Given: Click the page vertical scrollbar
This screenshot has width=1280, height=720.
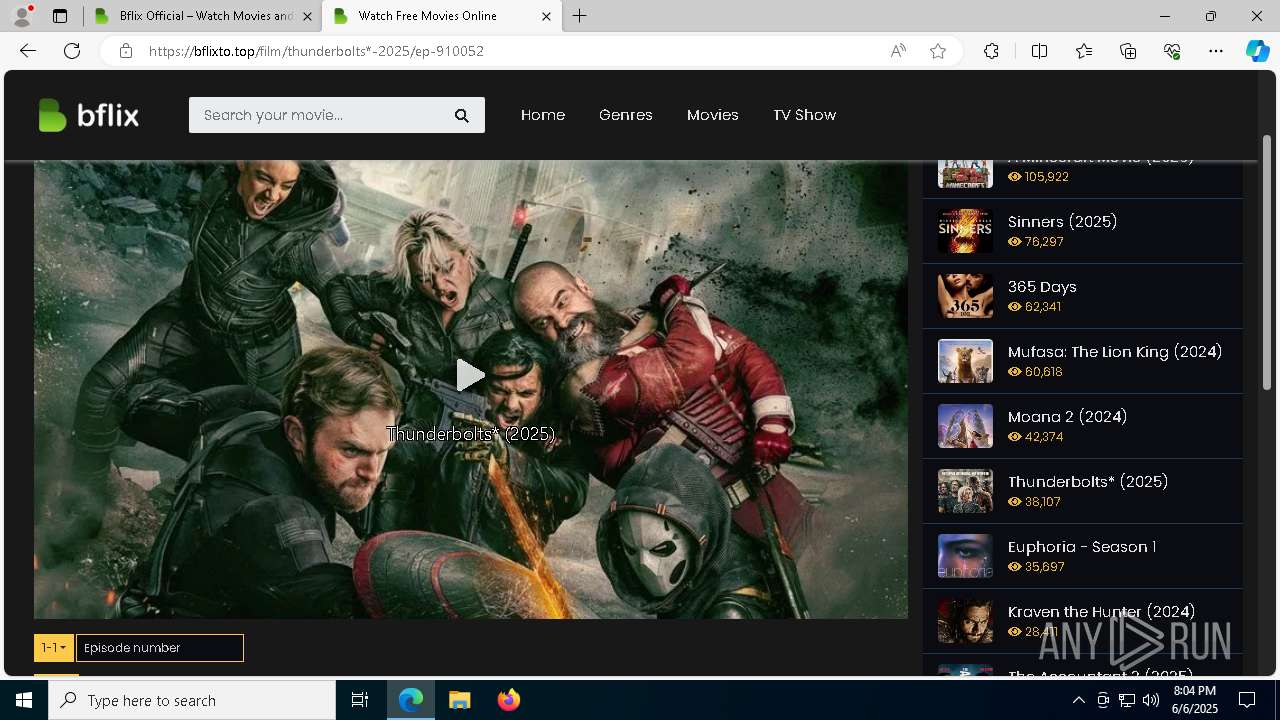Looking at the screenshot, I should [1266, 262].
